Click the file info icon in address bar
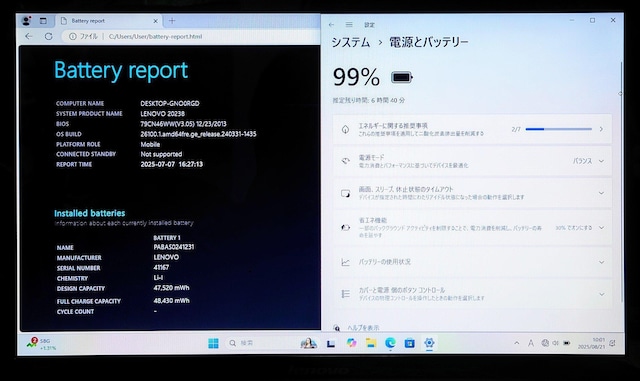Image resolution: width=640 pixels, height=381 pixels. click(73, 36)
